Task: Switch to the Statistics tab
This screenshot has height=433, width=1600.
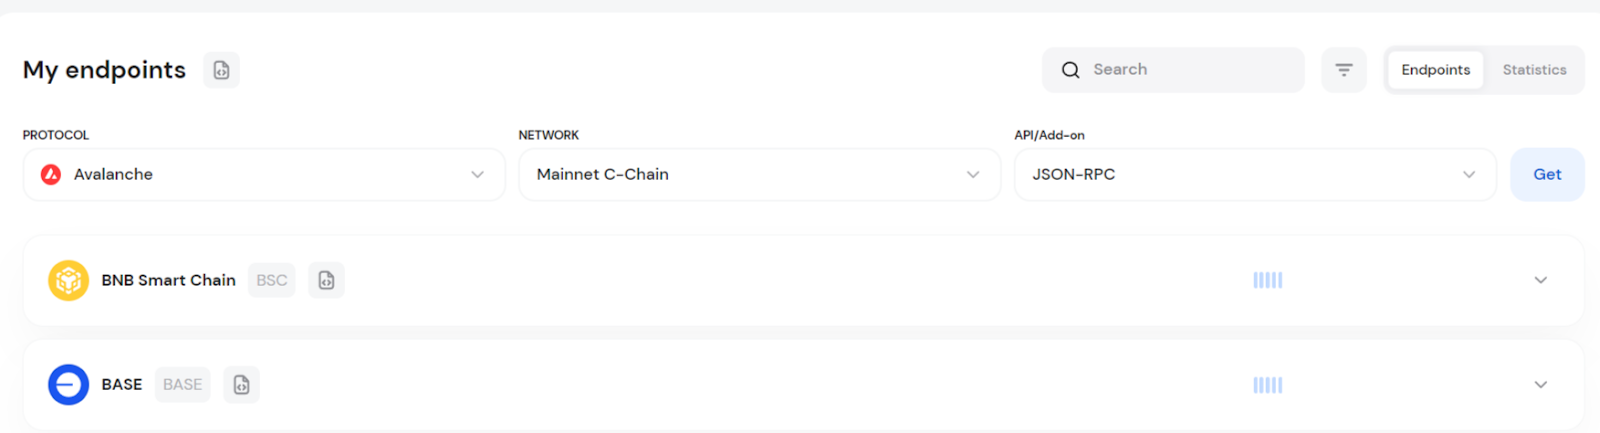Action: click(x=1534, y=70)
